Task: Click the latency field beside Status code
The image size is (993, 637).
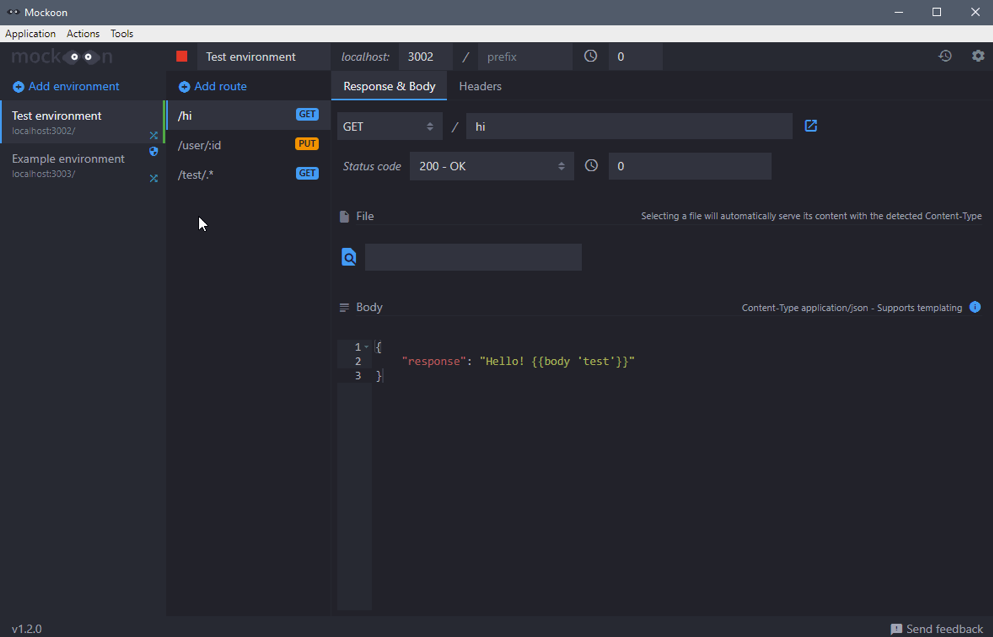Action: (x=690, y=166)
